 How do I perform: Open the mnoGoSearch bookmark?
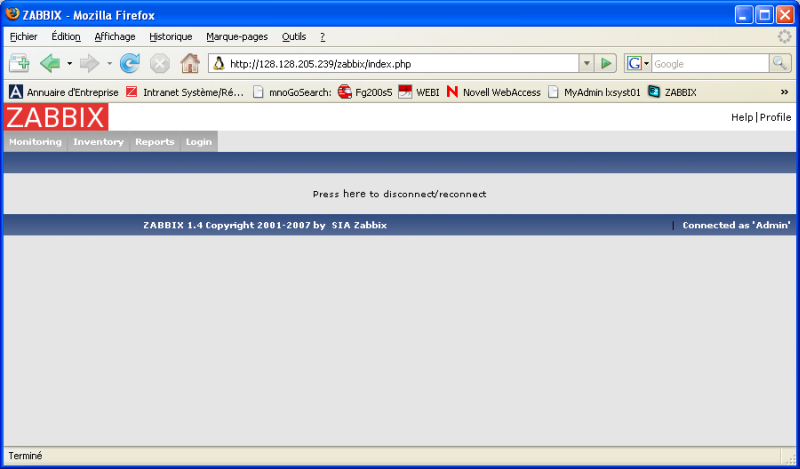click(293, 92)
